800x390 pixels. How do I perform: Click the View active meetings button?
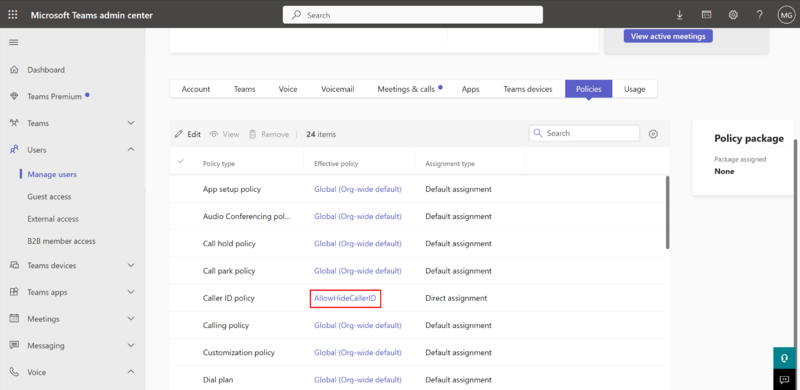[668, 36]
